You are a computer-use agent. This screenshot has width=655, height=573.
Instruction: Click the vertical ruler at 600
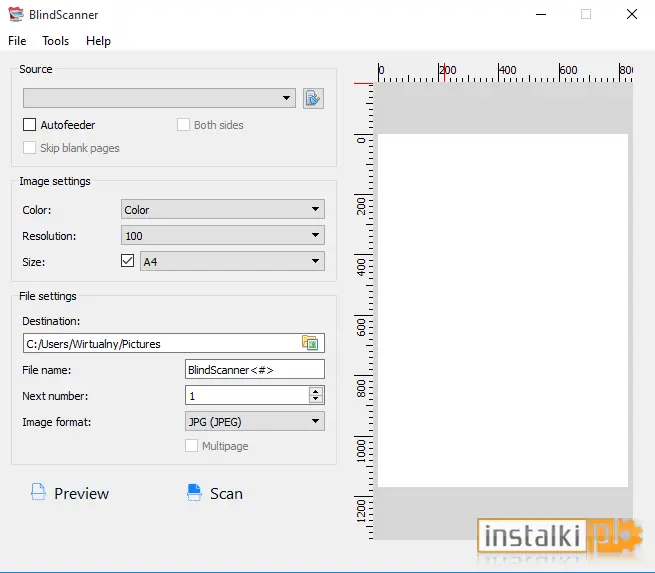[361, 327]
